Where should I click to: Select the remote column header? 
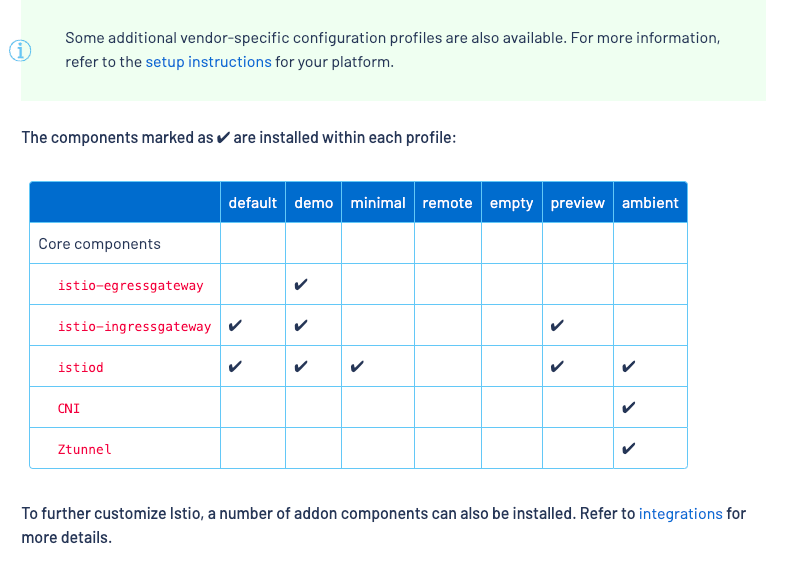[x=447, y=203]
